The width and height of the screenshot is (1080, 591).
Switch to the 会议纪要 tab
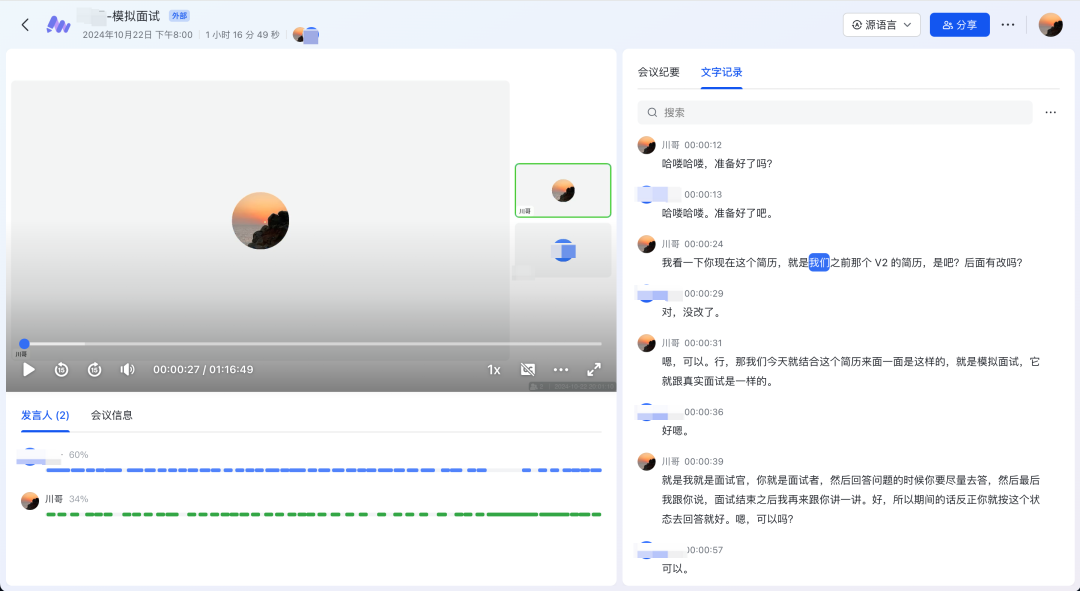tap(658, 72)
